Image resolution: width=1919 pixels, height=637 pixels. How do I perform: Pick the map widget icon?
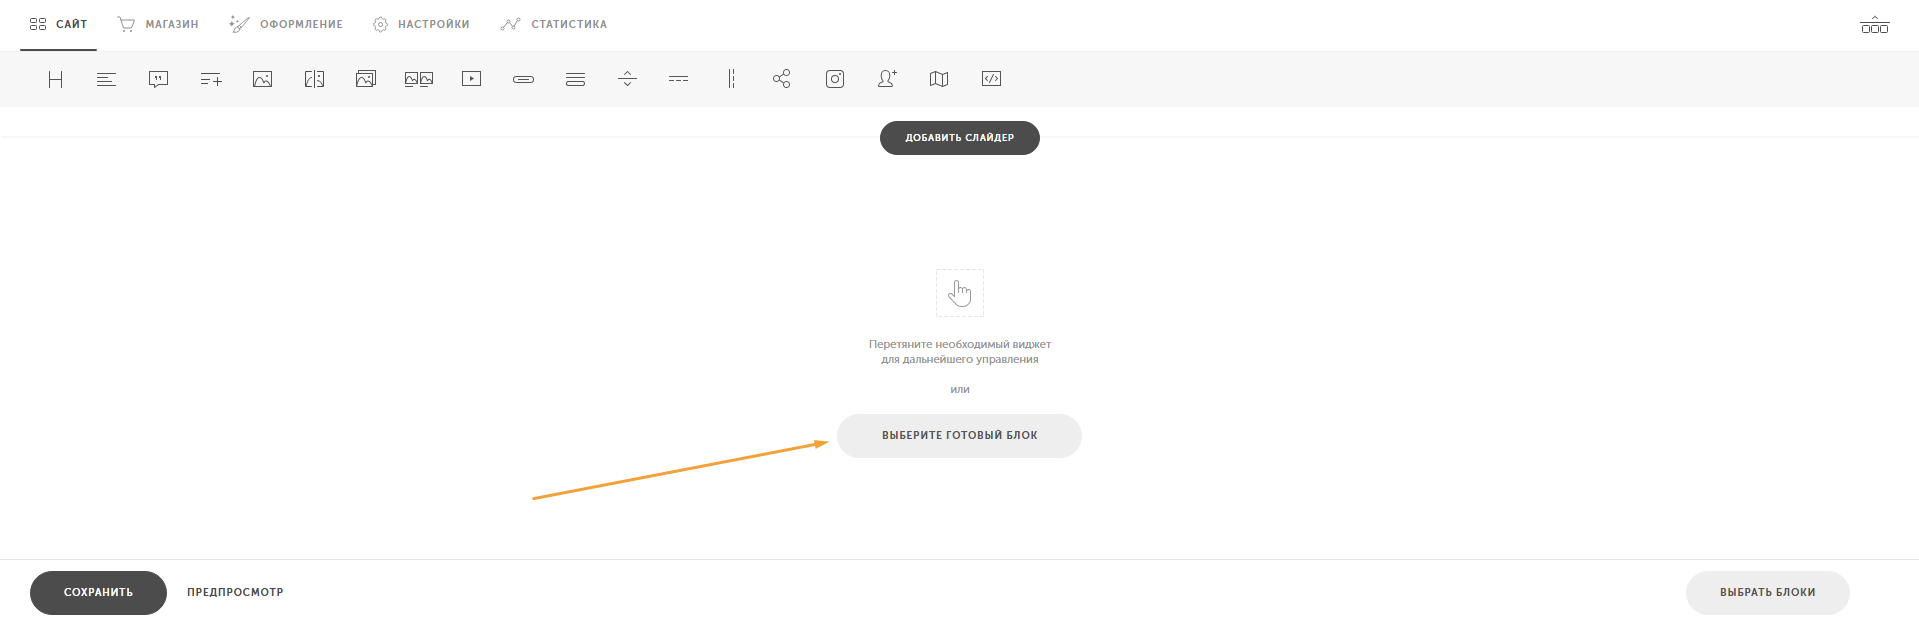(939, 79)
